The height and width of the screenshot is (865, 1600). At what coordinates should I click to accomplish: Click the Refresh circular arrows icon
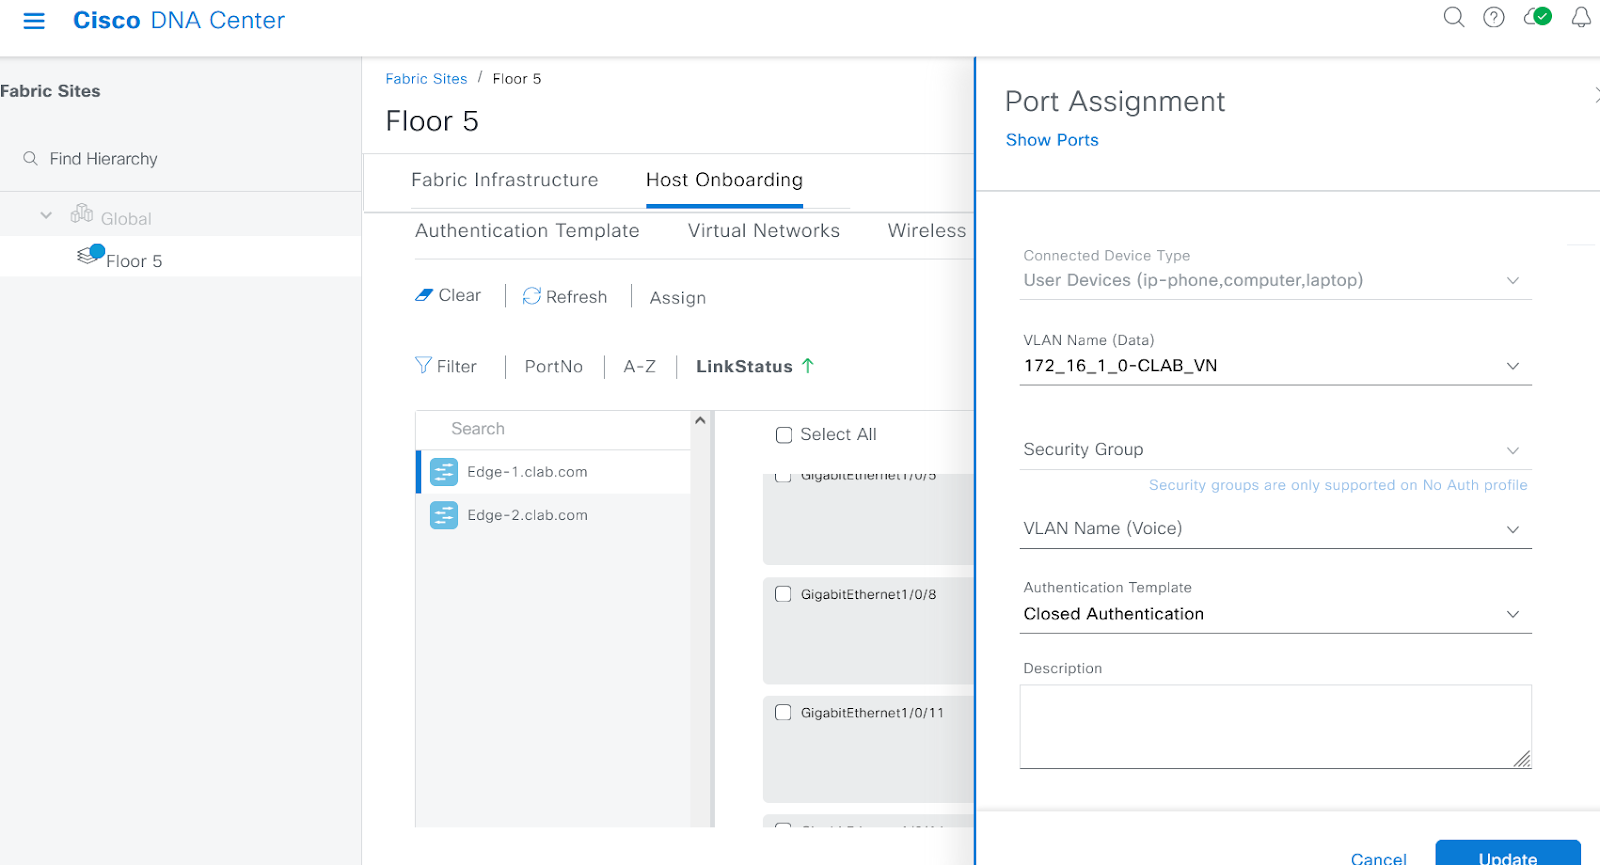[532, 296]
